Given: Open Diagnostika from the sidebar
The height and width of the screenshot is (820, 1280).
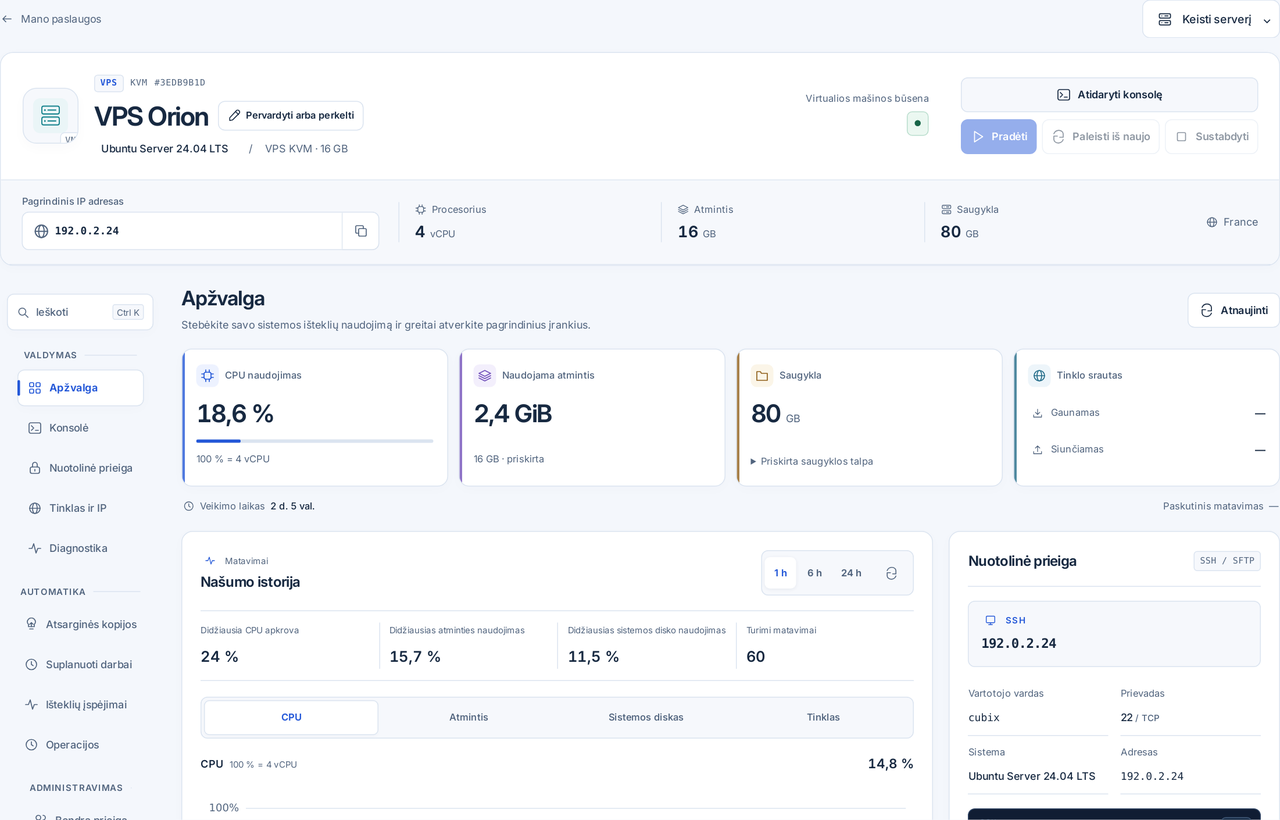Looking at the screenshot, I should coord(80,548).
